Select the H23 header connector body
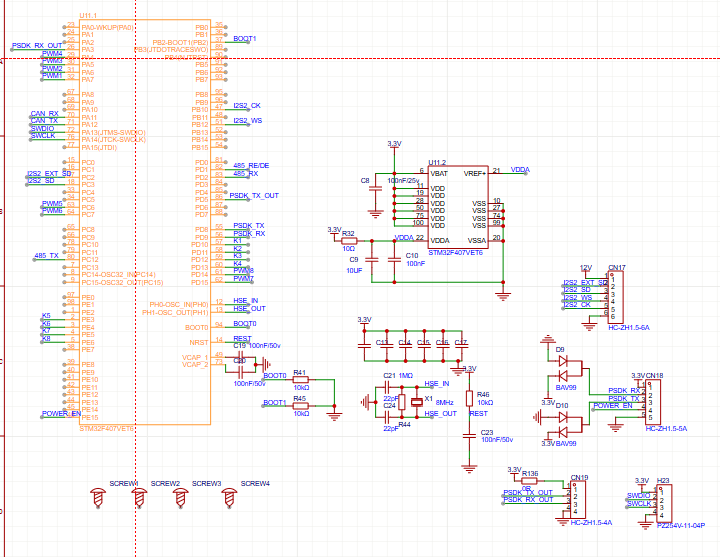Viewport: 720px width, 557px height. pos(664,504)
